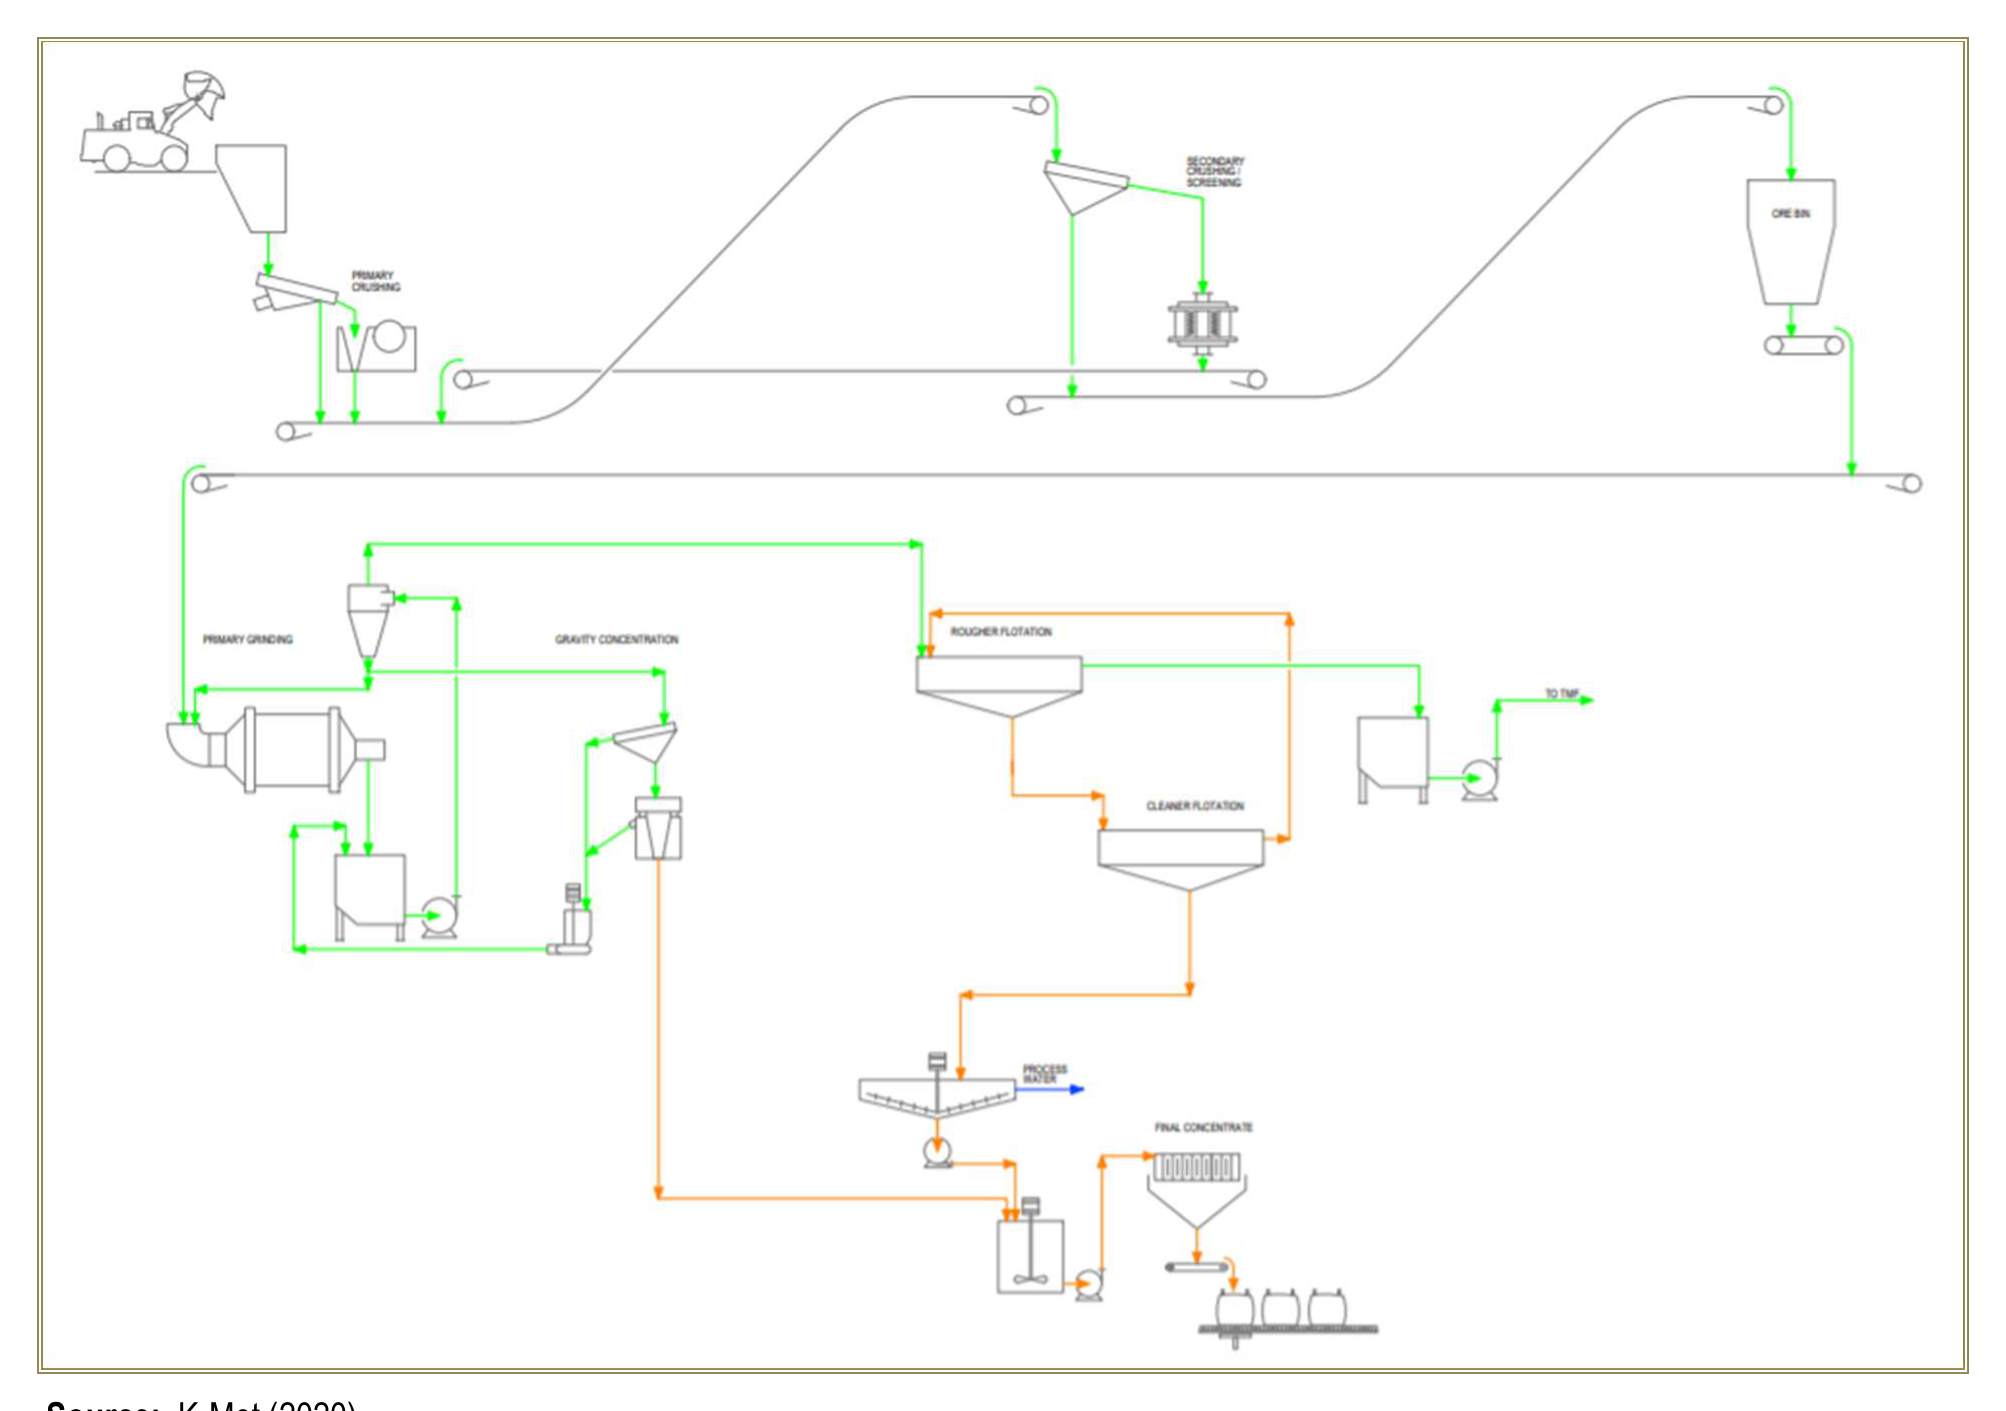Select the tailings pump box
This screenshot has width=2006, height=1411.
1393,760
